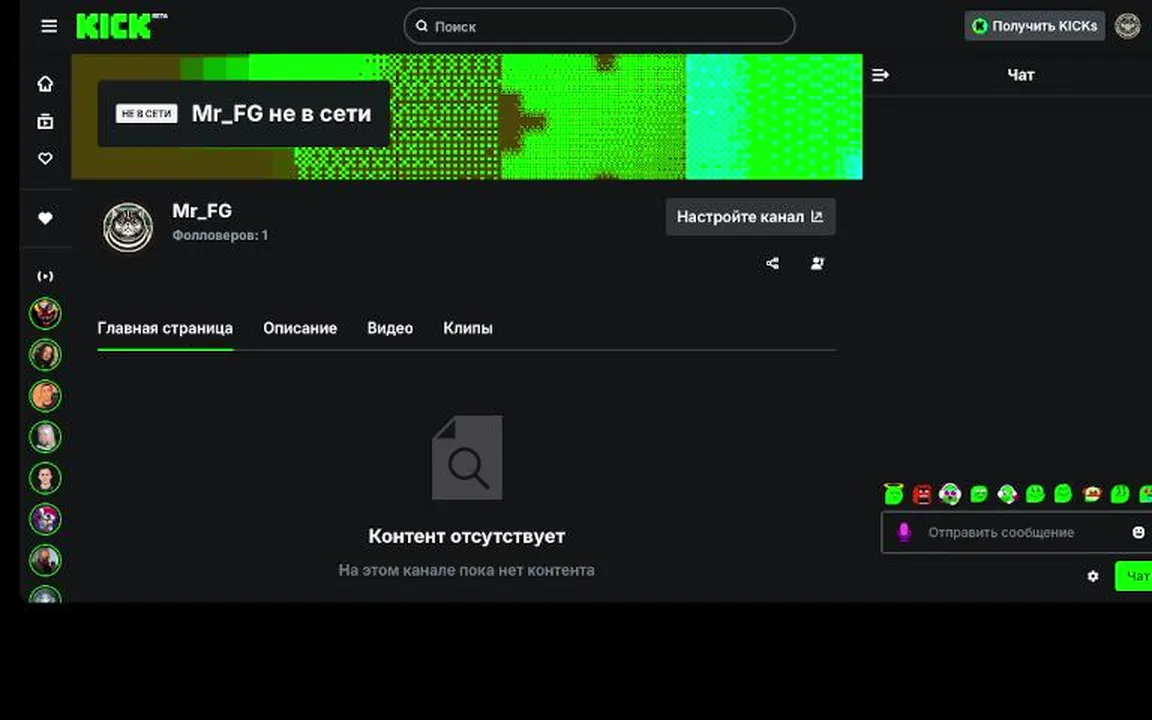
Task: Click the Отправить сообщение chat input
Action: [1017, 532]
